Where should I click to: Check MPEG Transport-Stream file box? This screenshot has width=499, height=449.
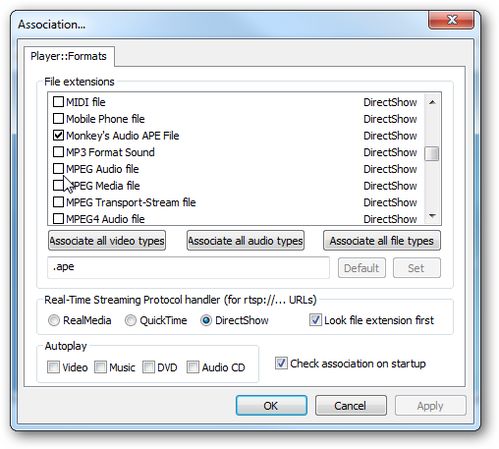58,202
